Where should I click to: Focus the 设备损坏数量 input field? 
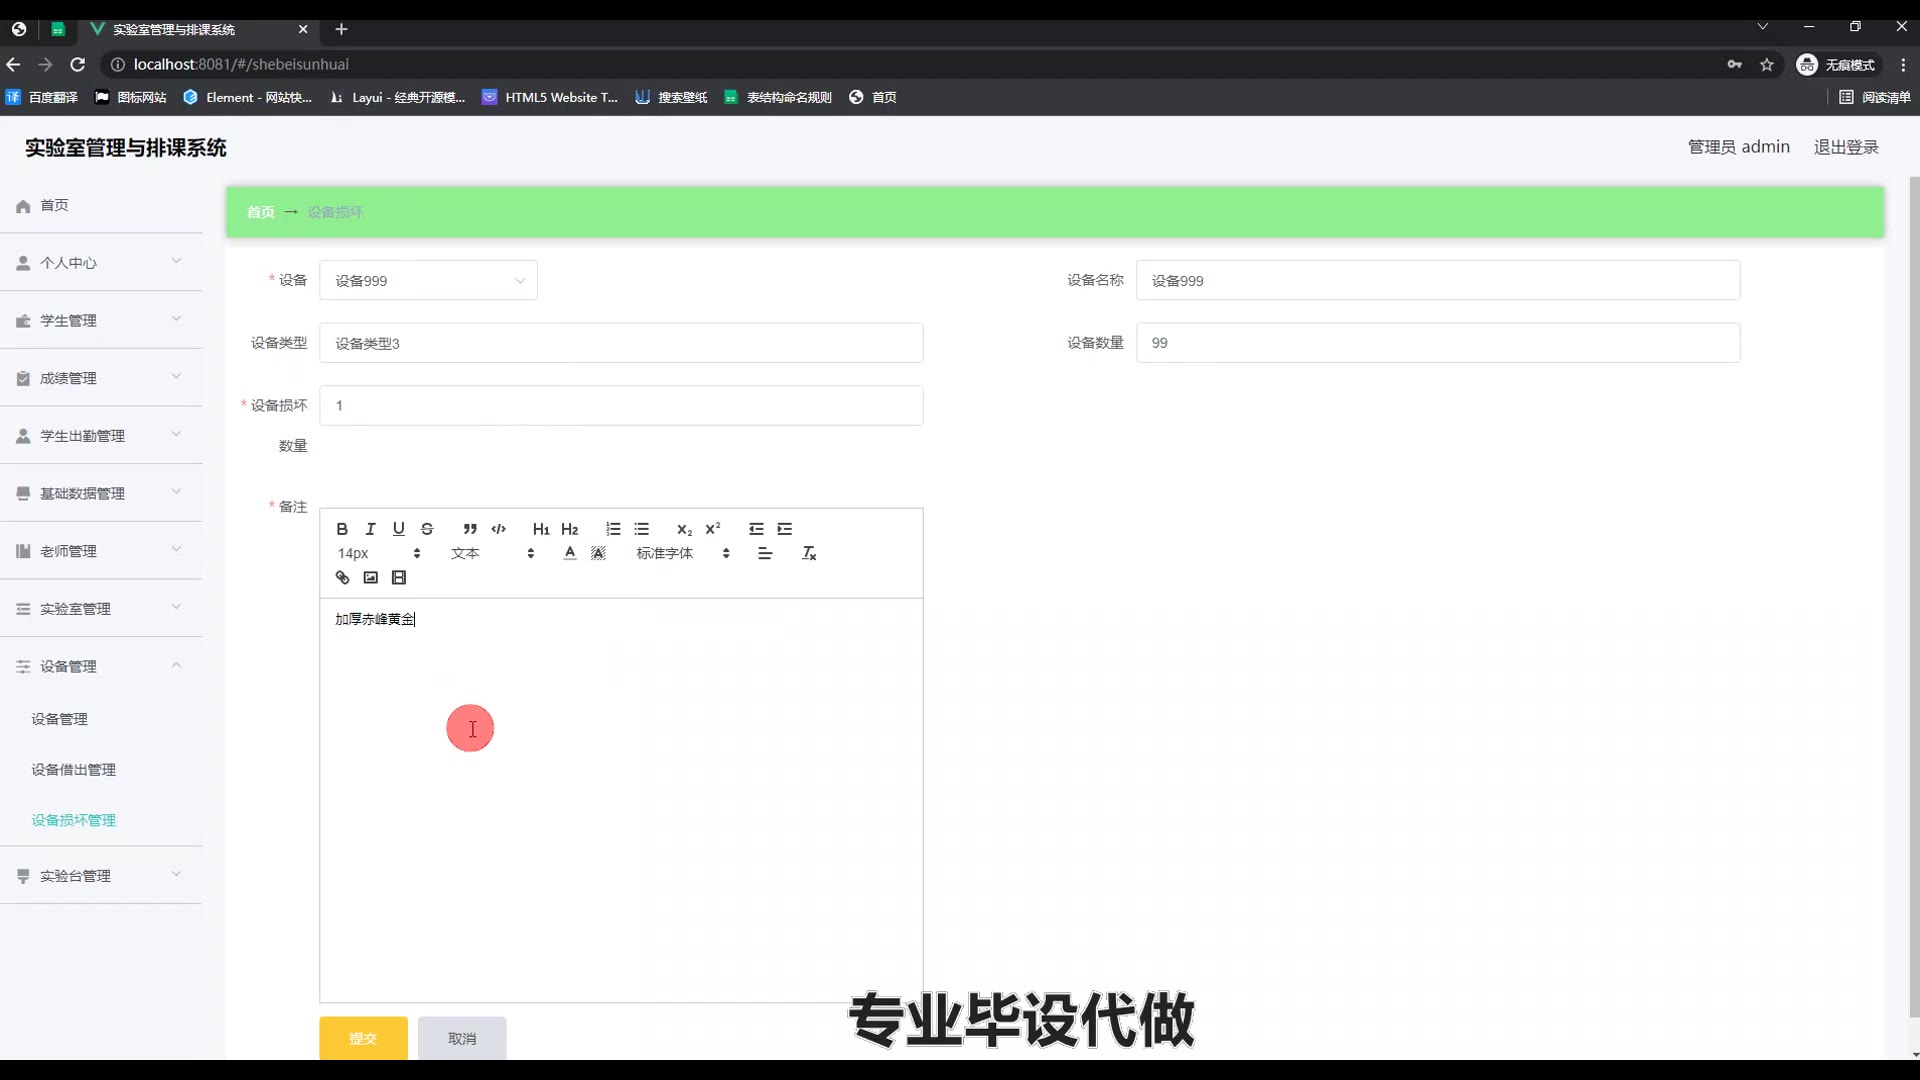click(621, 405)
